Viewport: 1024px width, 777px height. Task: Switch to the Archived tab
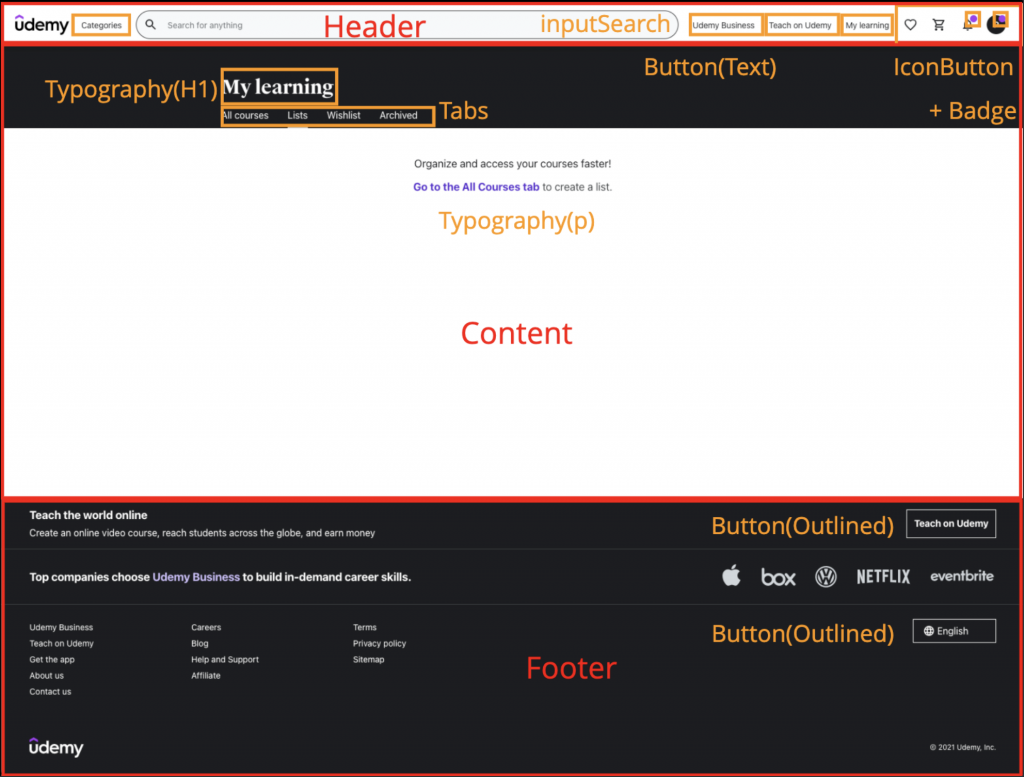coord(398,116)
